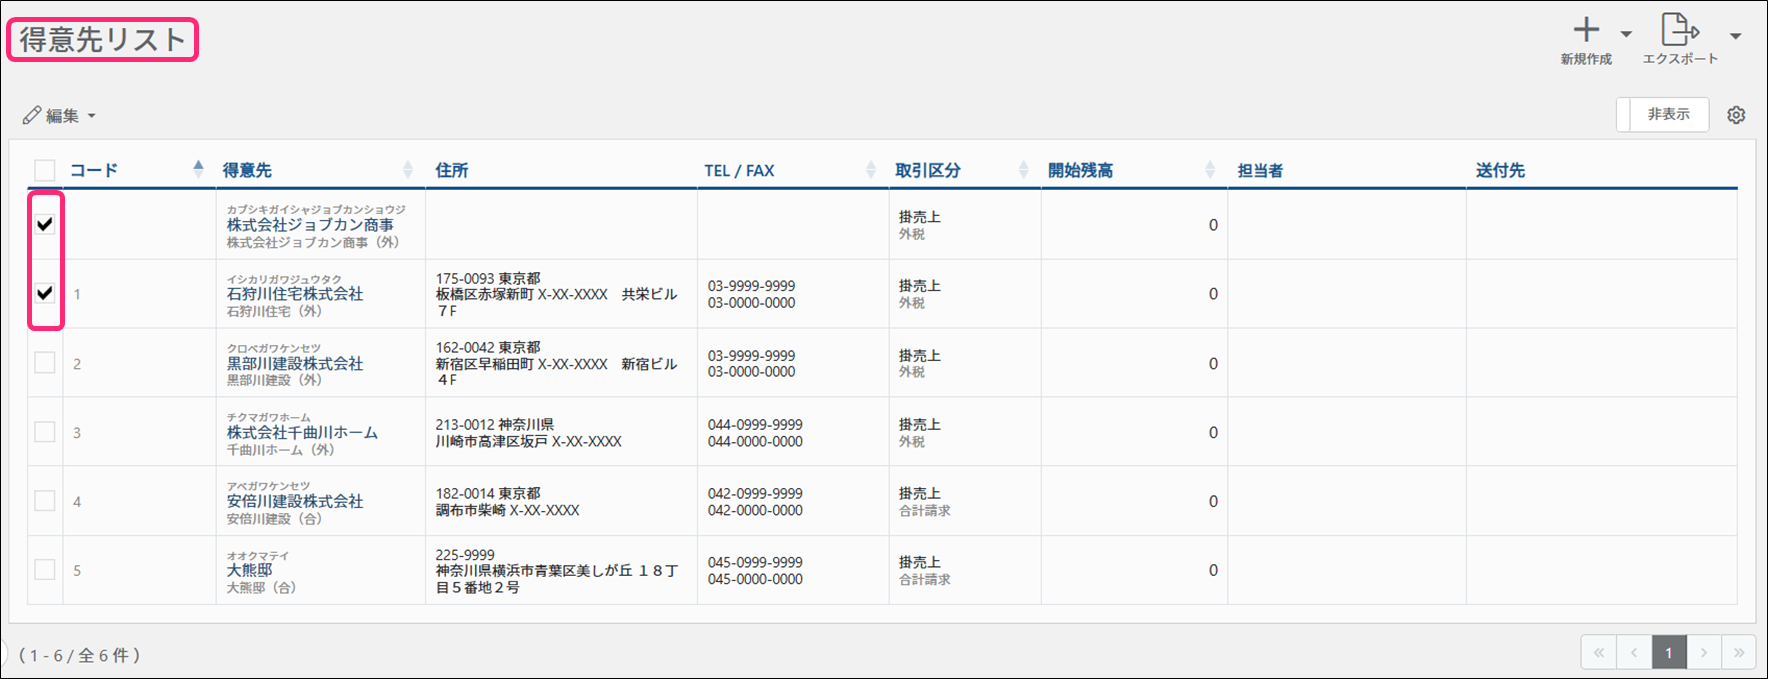Go to the last page of results

point(1739,653)
